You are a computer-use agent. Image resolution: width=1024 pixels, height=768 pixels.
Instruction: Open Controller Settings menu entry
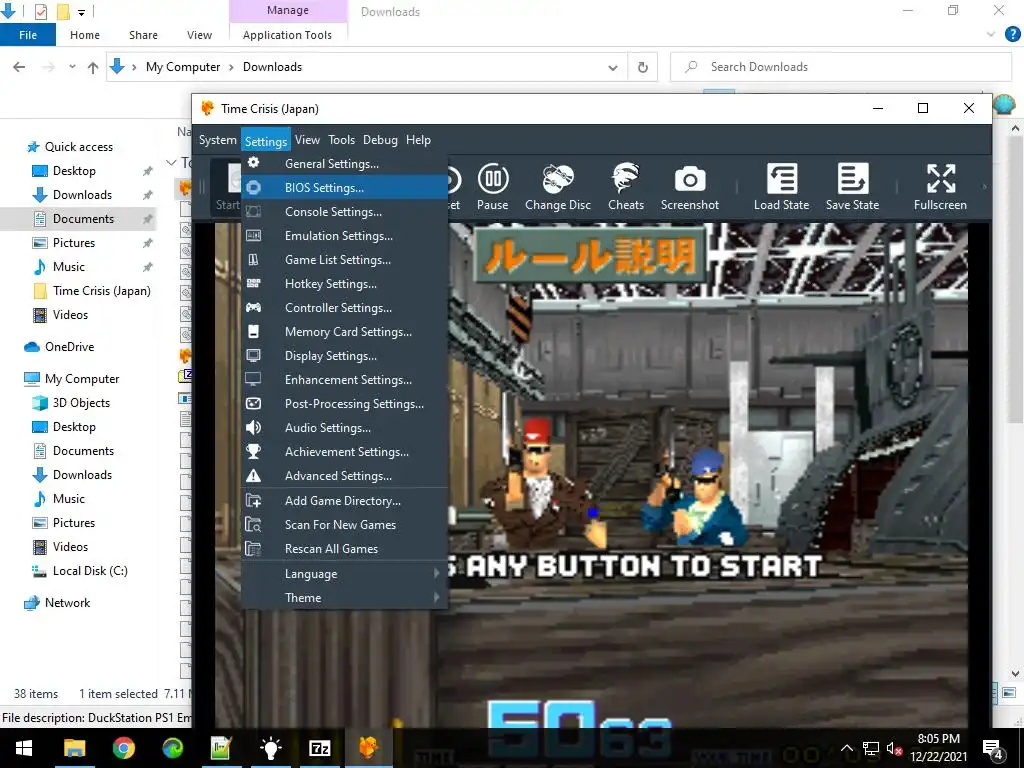click(345, 308)
